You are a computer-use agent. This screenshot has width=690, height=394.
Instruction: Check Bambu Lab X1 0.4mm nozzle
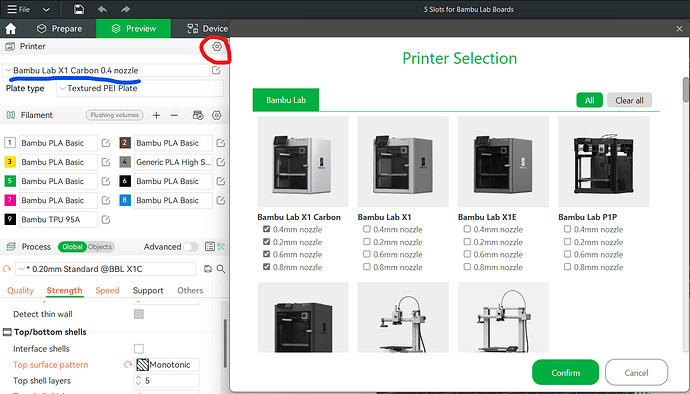pyautogui.click(x=367, y=229)
